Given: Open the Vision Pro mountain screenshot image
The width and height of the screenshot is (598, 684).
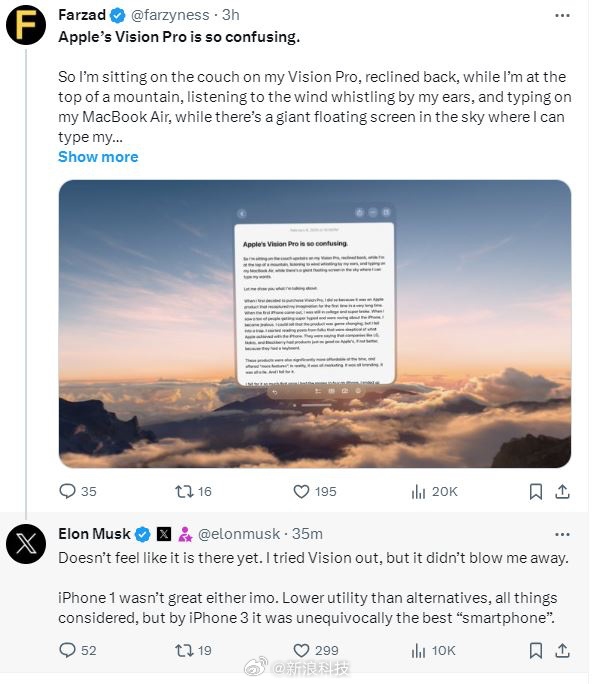Looking at the screenshot, I should point(314,324).
